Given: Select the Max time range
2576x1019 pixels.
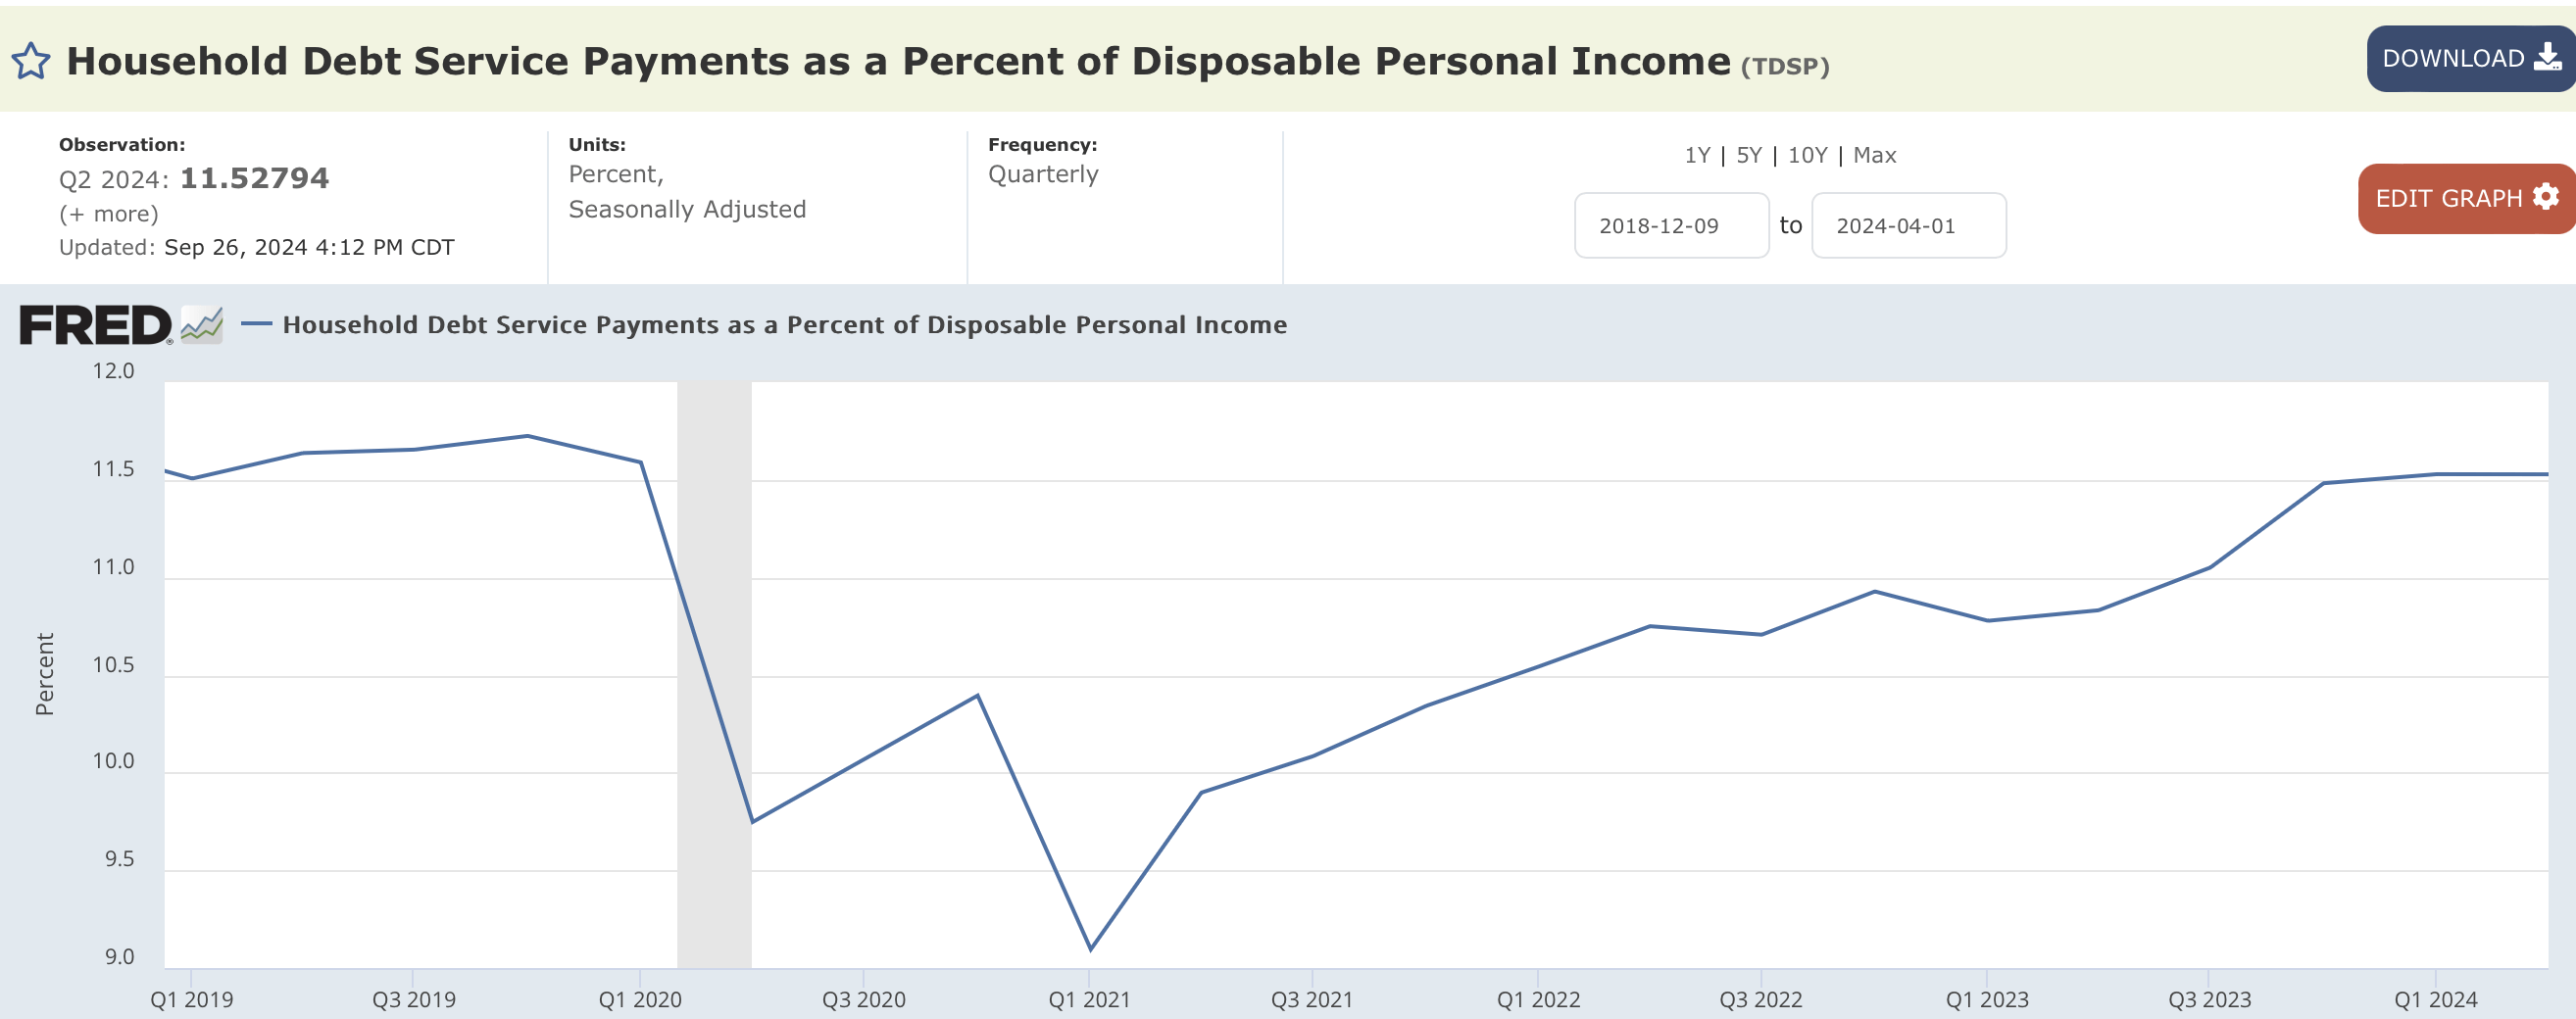Looking at the screenshot, I should (1874, 155).
